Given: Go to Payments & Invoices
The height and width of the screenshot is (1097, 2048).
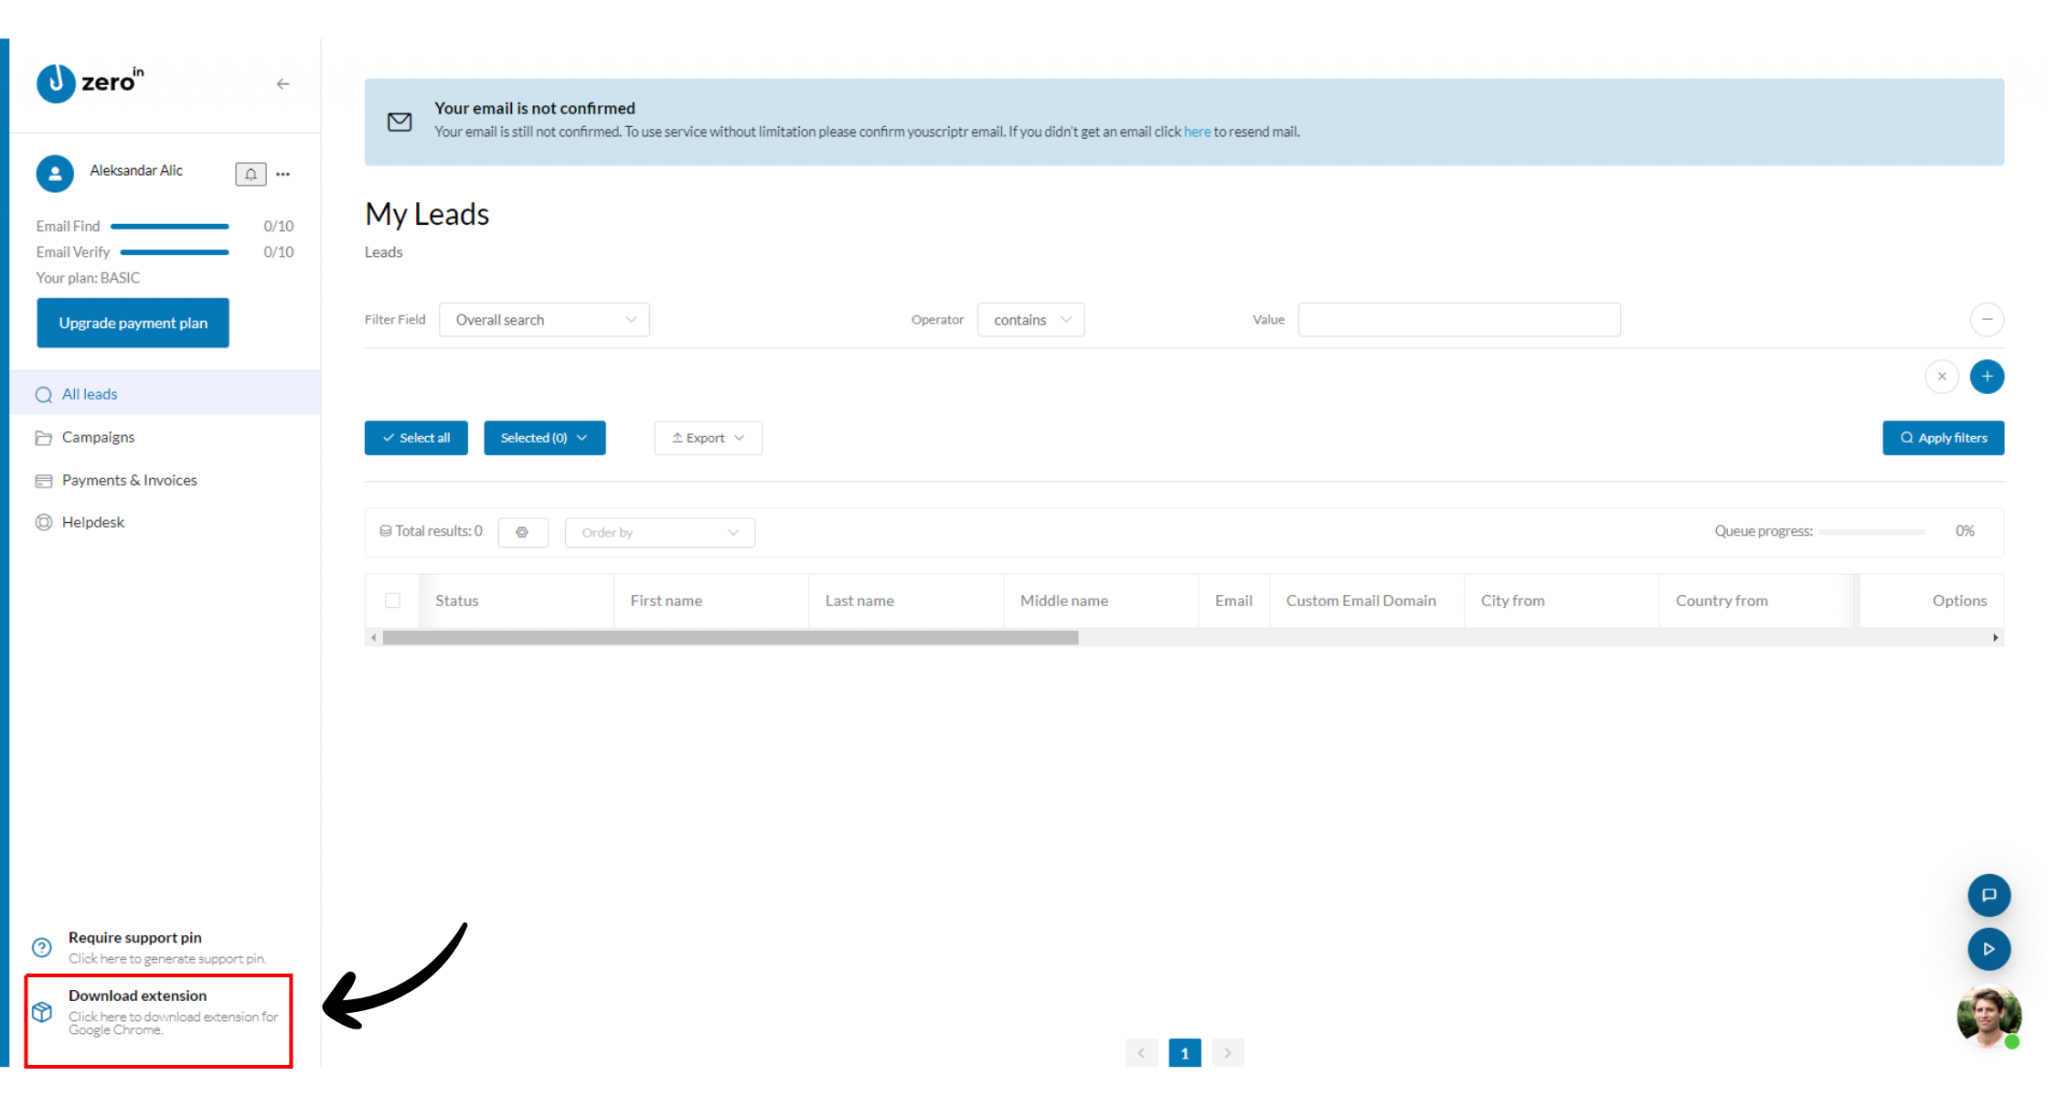Looking at the screenshot, I should pos(129,480).
